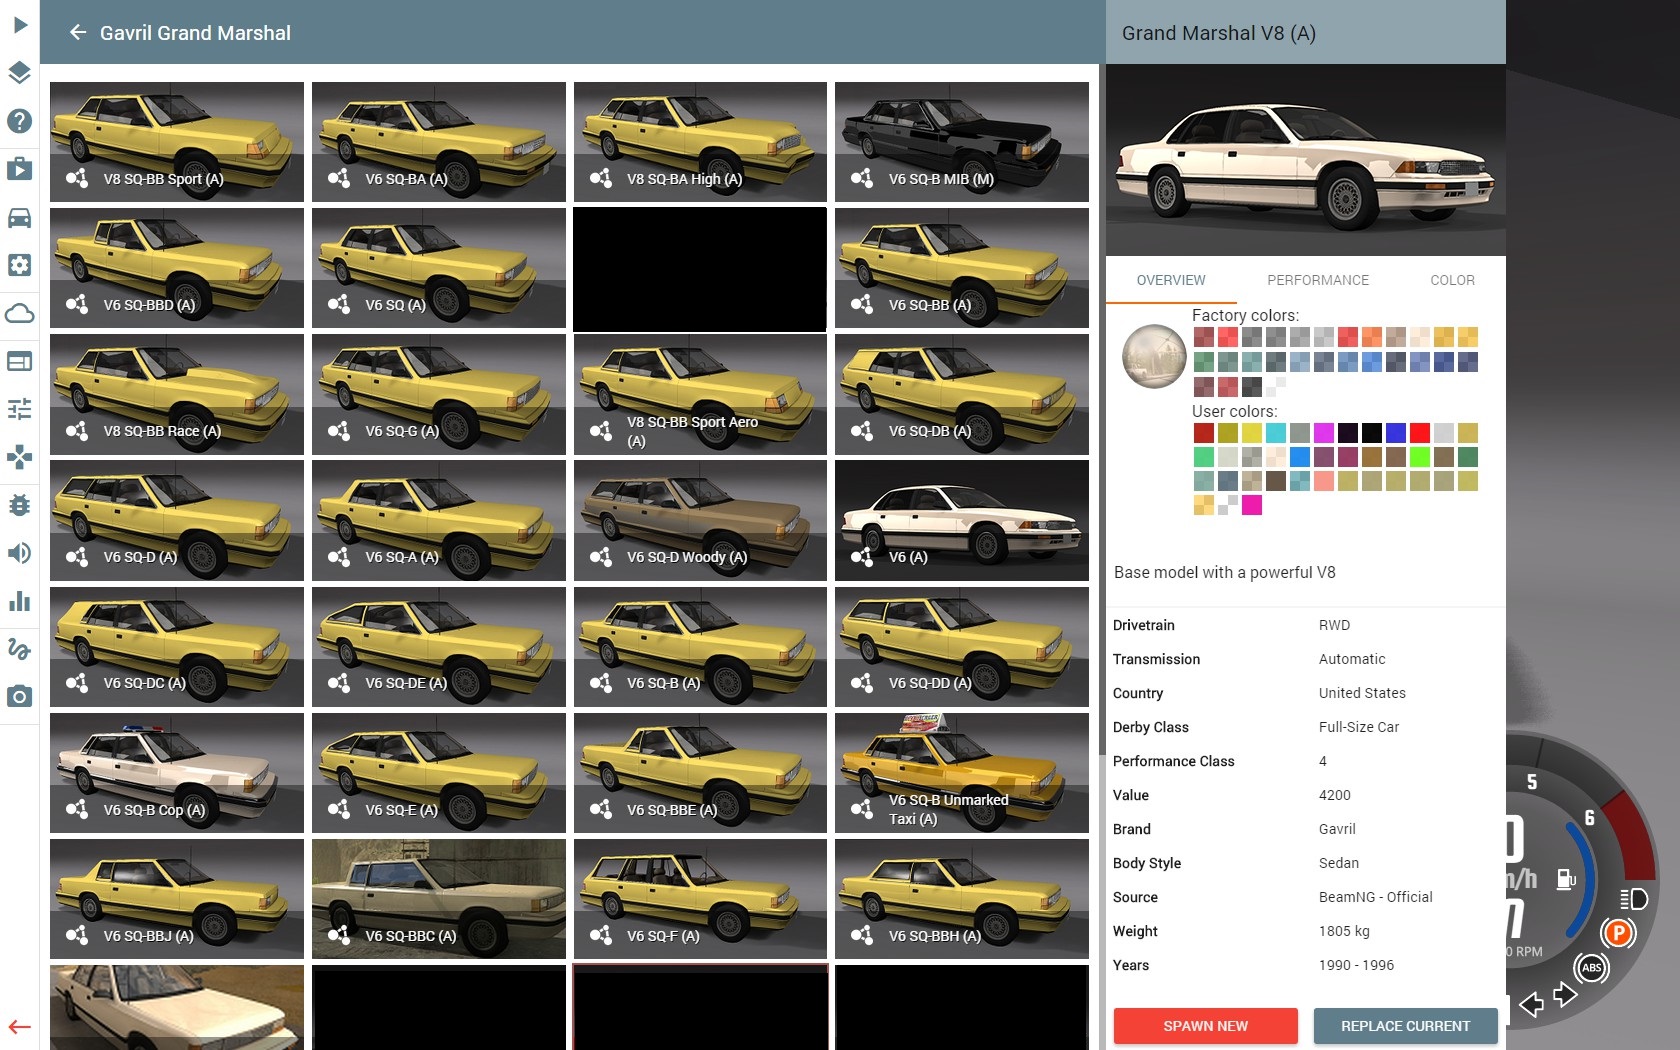Open the photo mode camera icon

pyautogui.click(x=19, y=696)
